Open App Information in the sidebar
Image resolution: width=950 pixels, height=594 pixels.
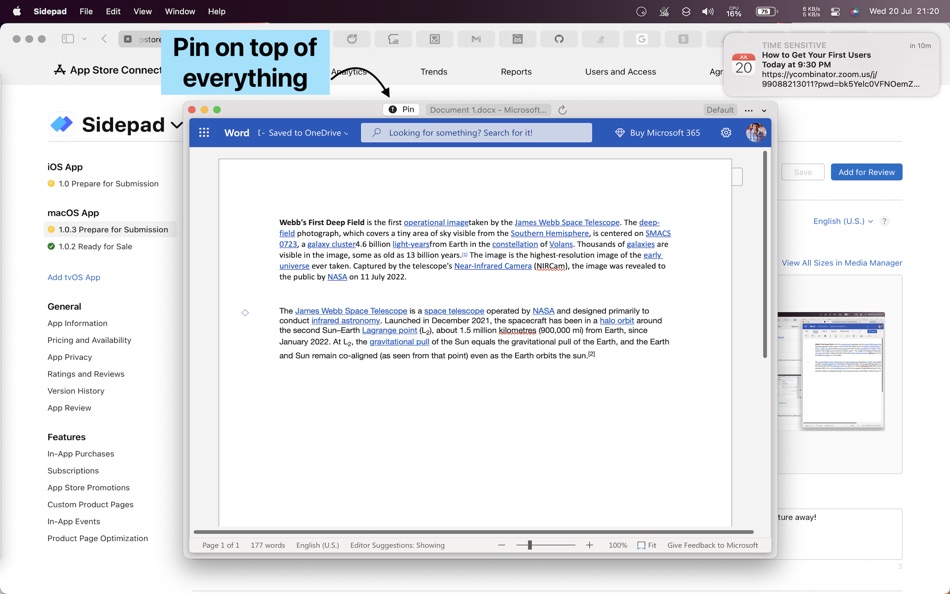pyautogui.click(x=78, y=323)
